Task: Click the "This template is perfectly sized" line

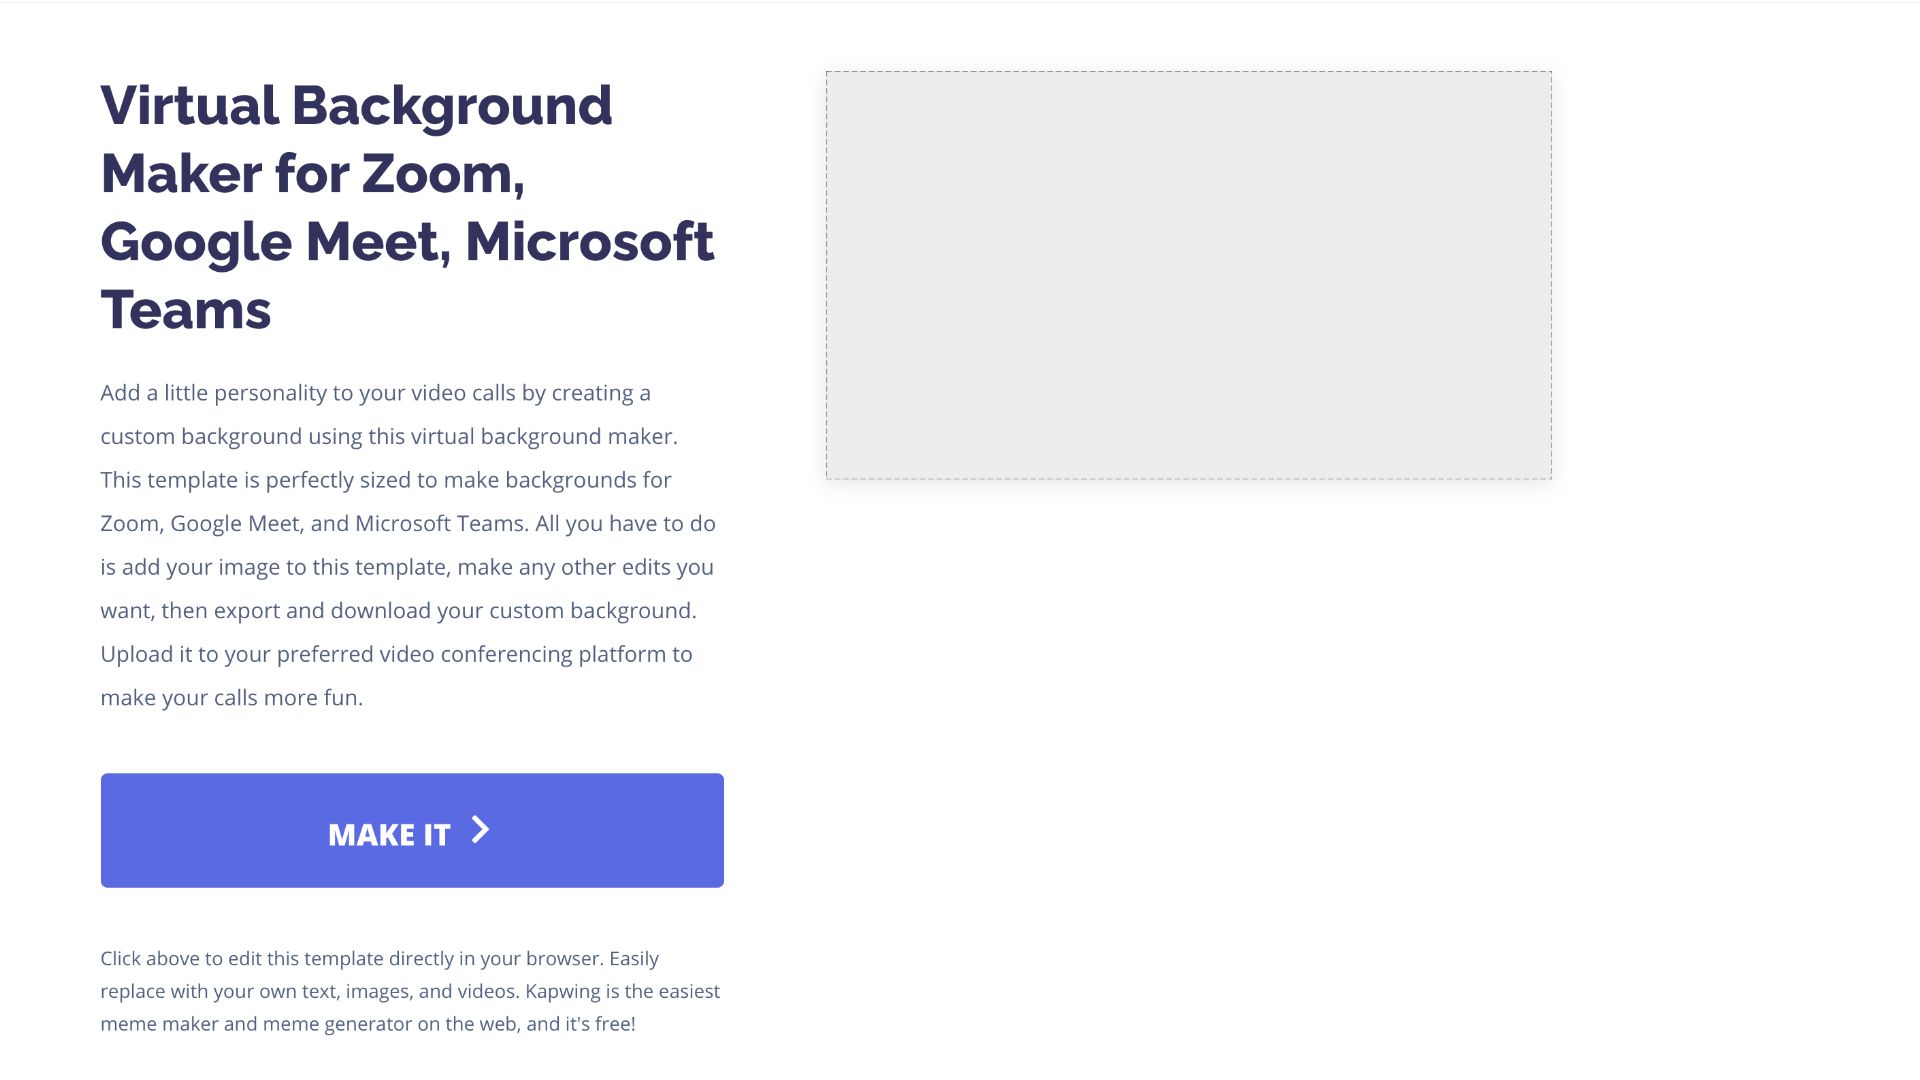Action: 385,480
